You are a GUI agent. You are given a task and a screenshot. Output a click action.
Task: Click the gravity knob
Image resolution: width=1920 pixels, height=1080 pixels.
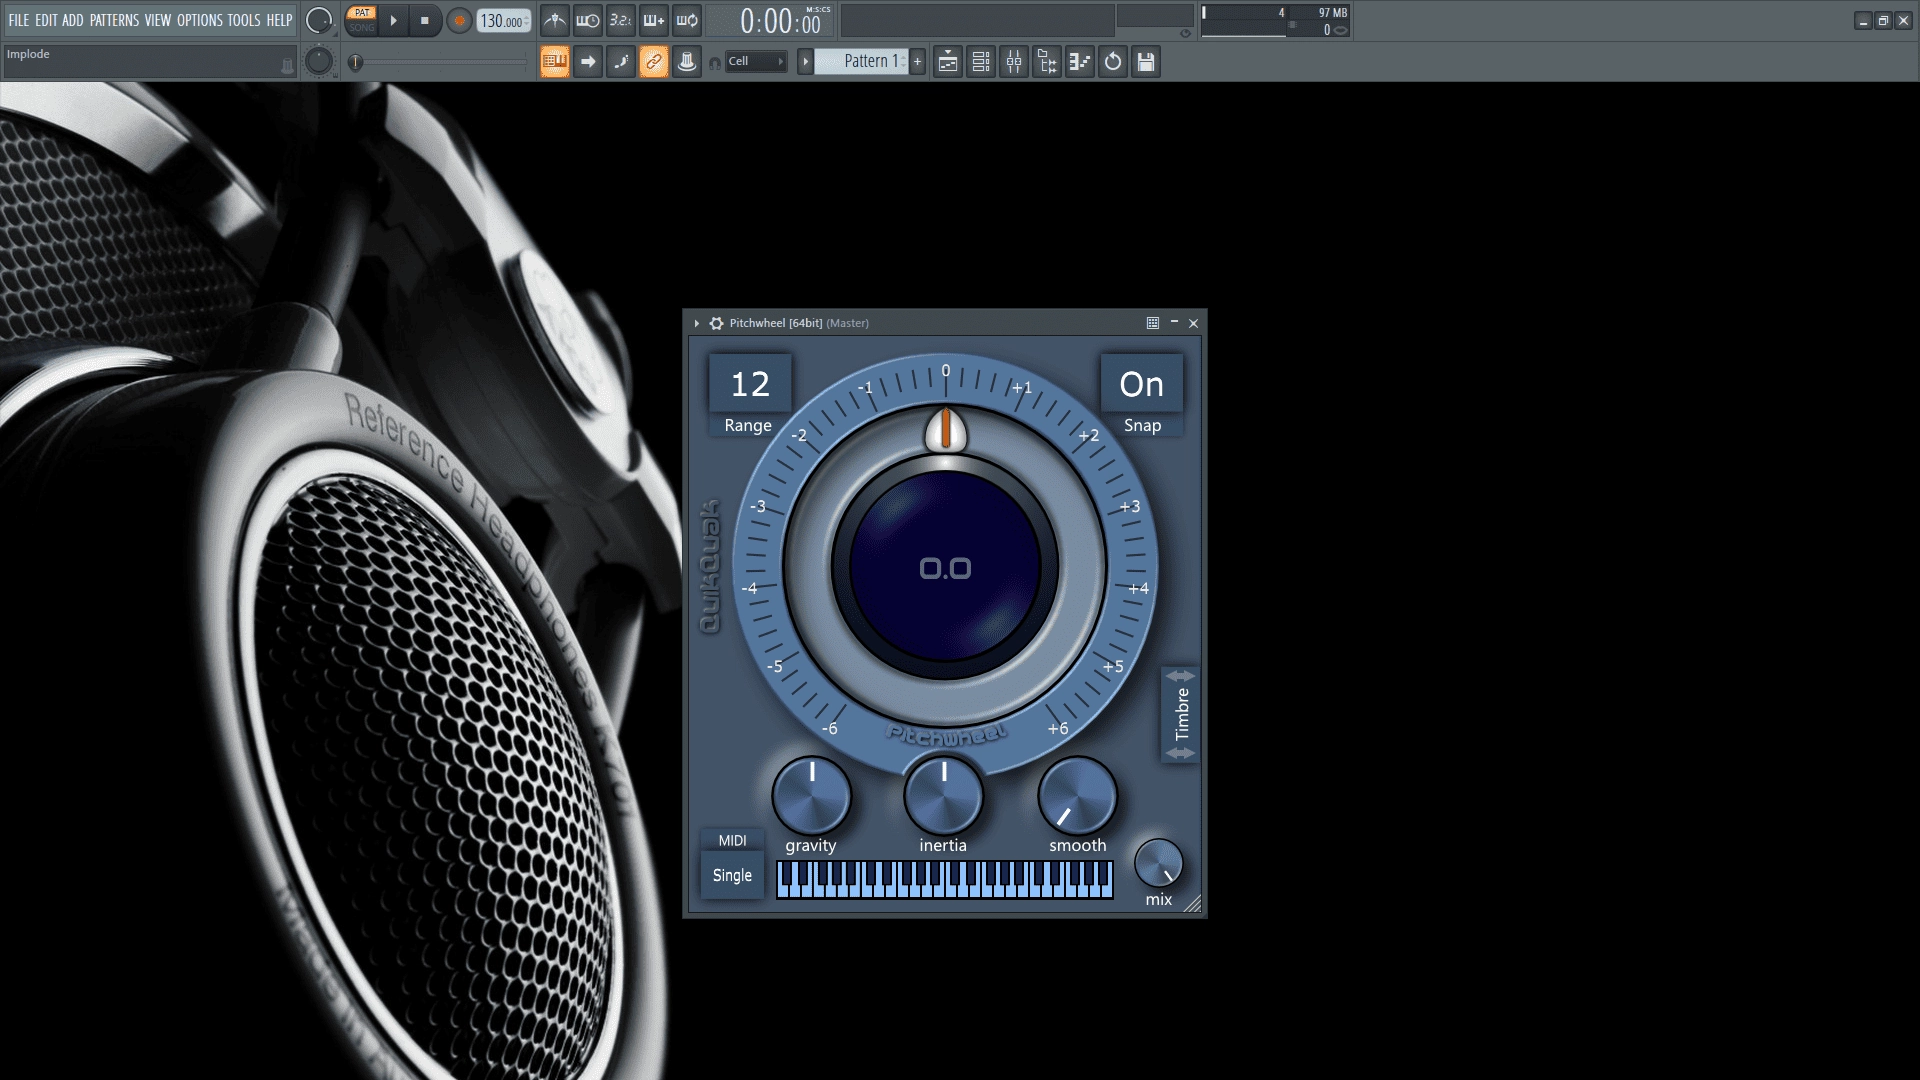[811, 796]
